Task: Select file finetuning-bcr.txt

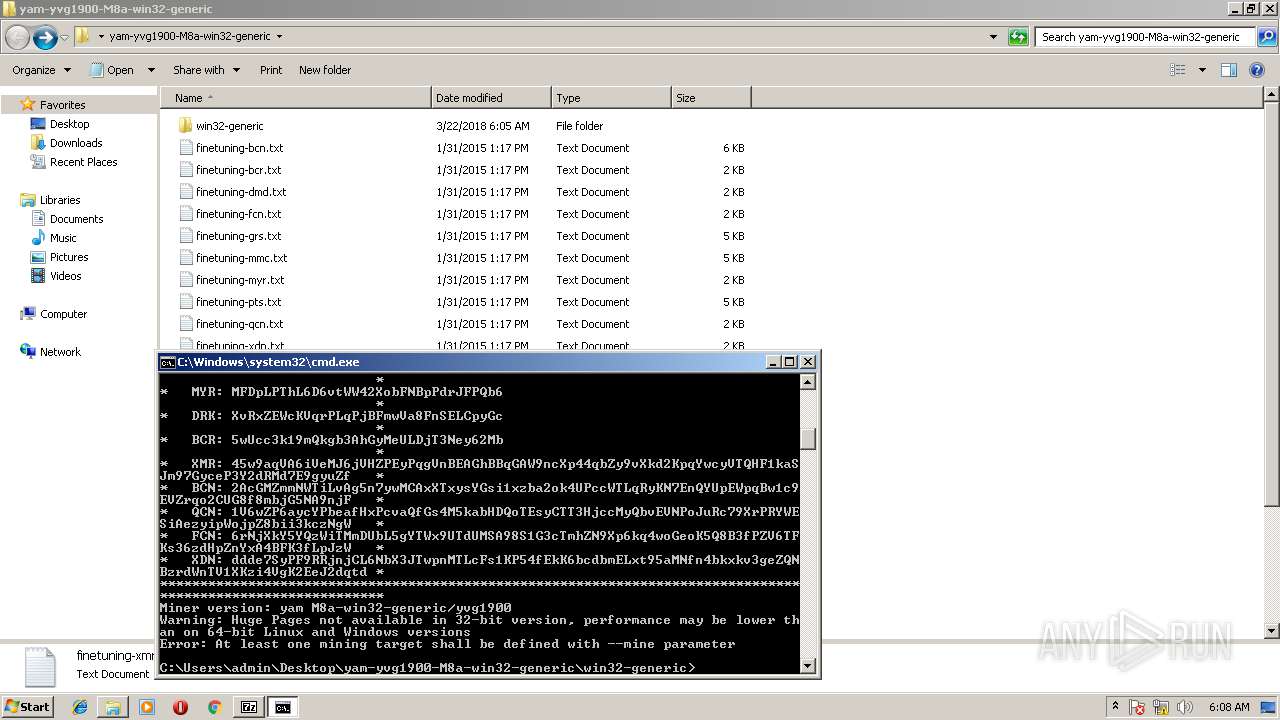Action: (238, 170)
